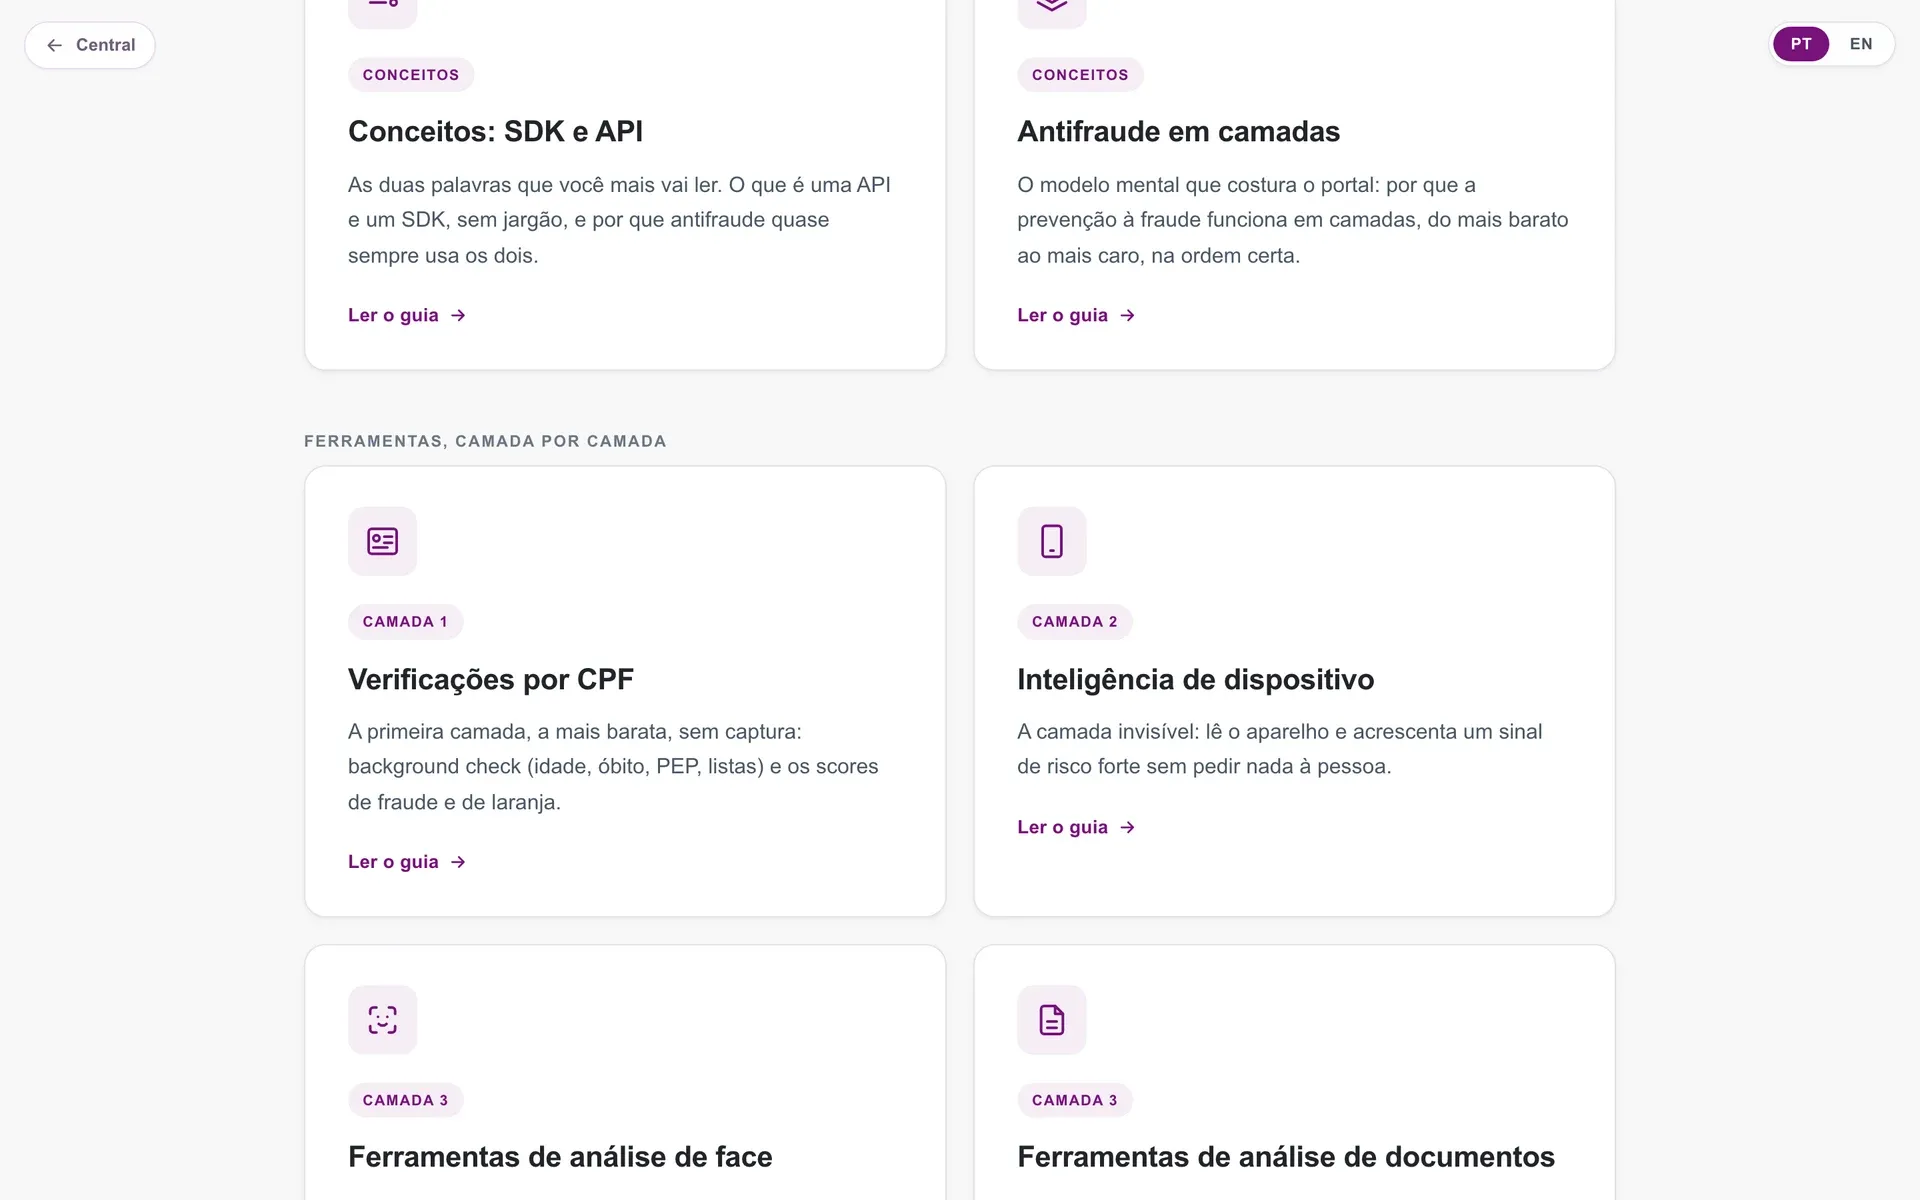Select the PT language option

tap(1800, 44)
